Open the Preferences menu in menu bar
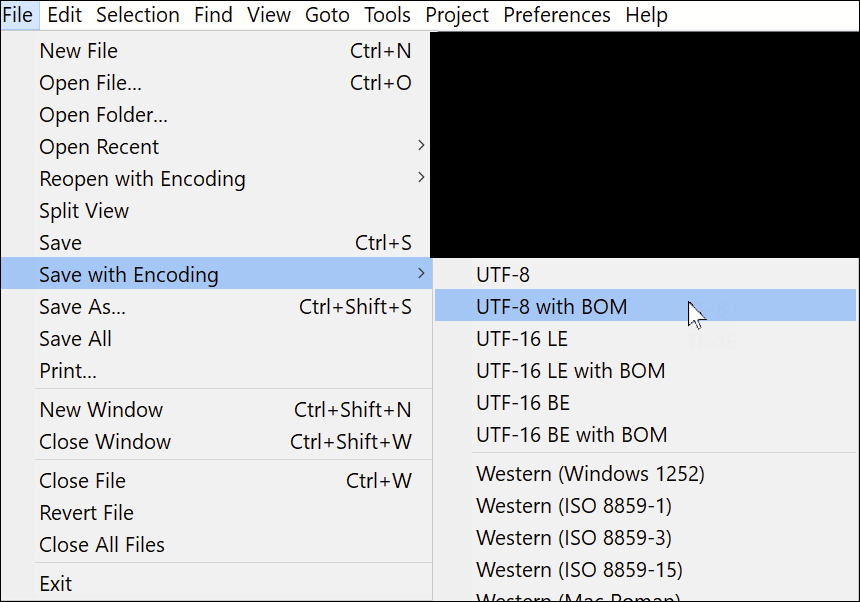This screenshot has width=860, height=602. 557,15
